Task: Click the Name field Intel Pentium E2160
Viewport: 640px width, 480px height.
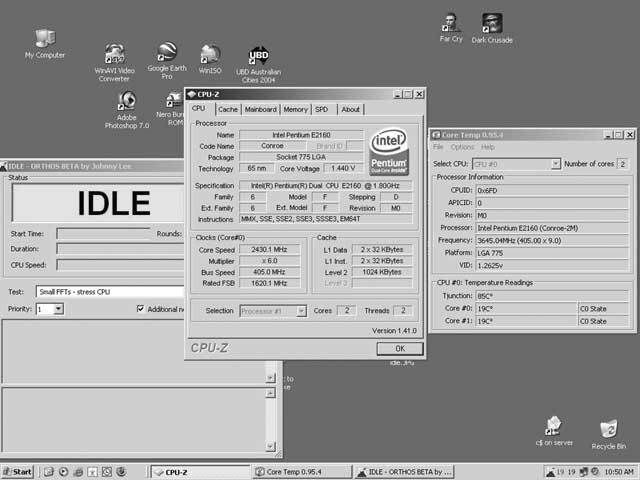Action: [x=301, y=135]
